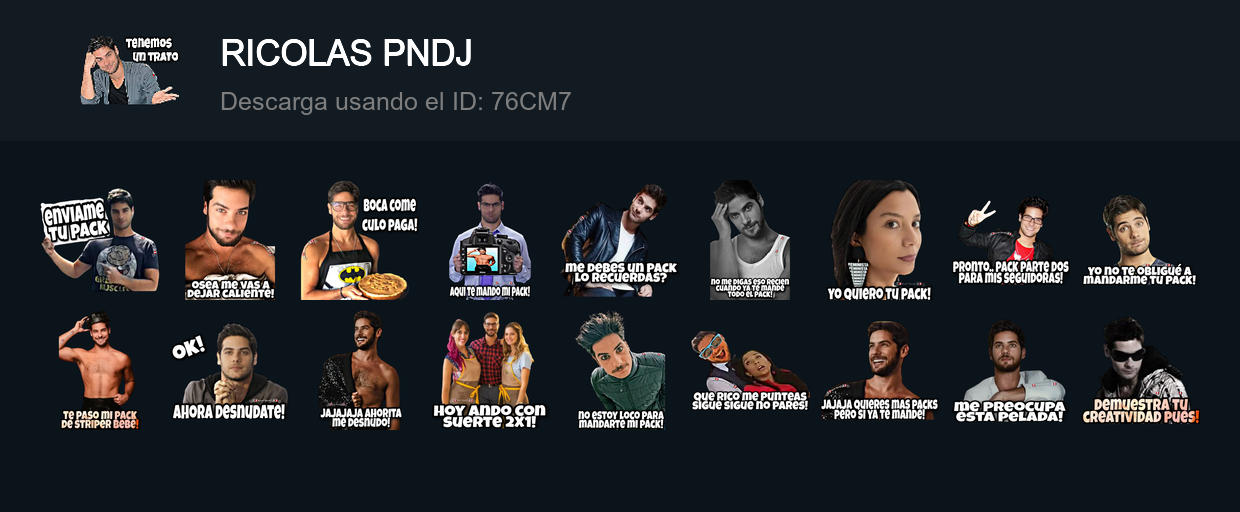Click the 'OK! Ahora desnudate' sticker
Viewport: 1240px width, 512px height.
(x=230, y=371)
